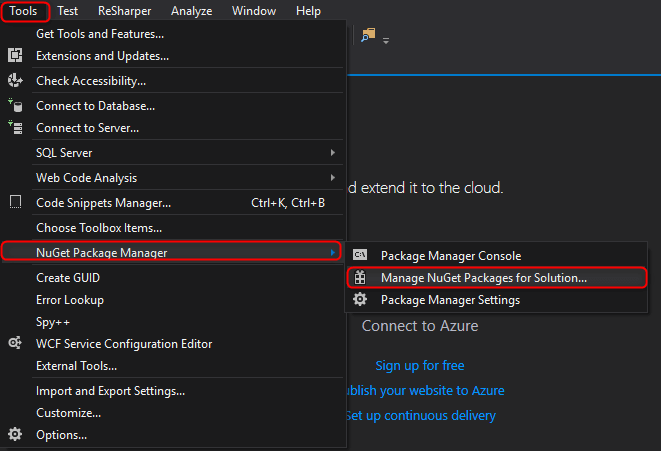The width and height of the screenshot is (661, 451).
Task: Open the toolbar overflow dropdown arrow
Action: click(x=386, y=41)
